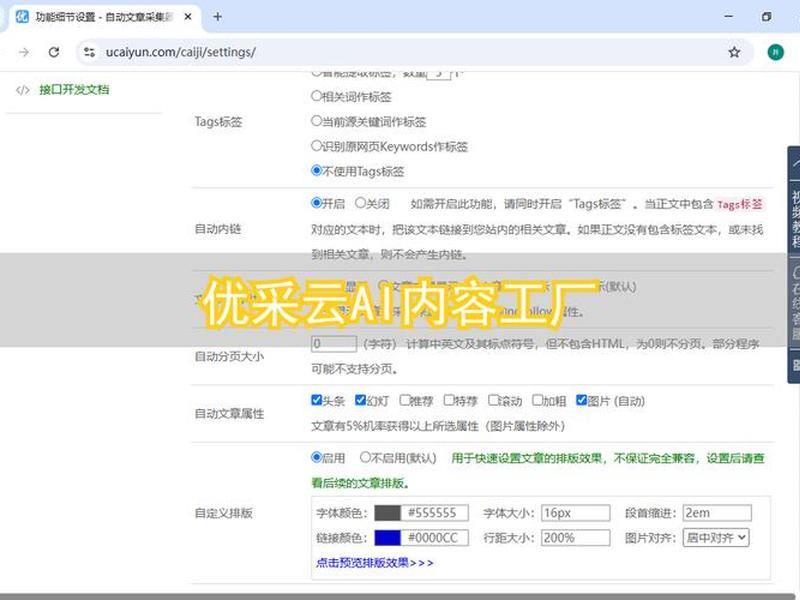
Task: Click the 段首缩进 2em input
Action: tap(717, 513)
